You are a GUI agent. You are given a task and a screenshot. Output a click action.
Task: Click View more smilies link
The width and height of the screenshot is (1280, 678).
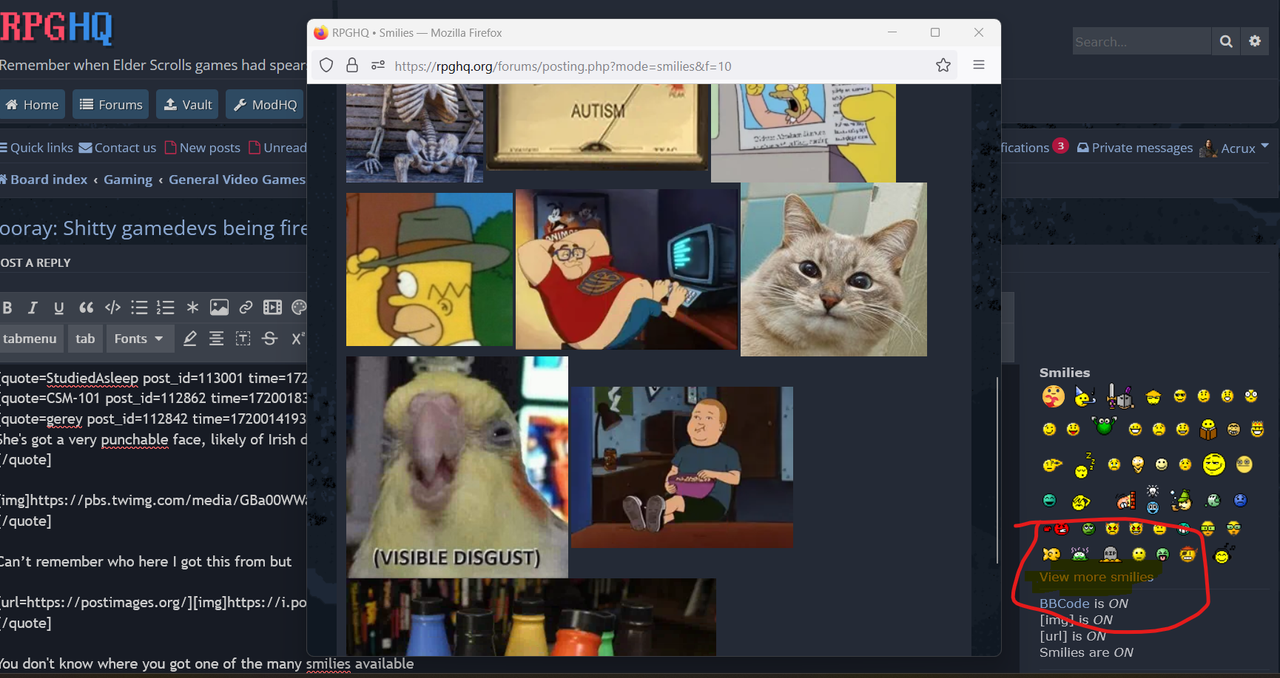tap(1096, 577)
